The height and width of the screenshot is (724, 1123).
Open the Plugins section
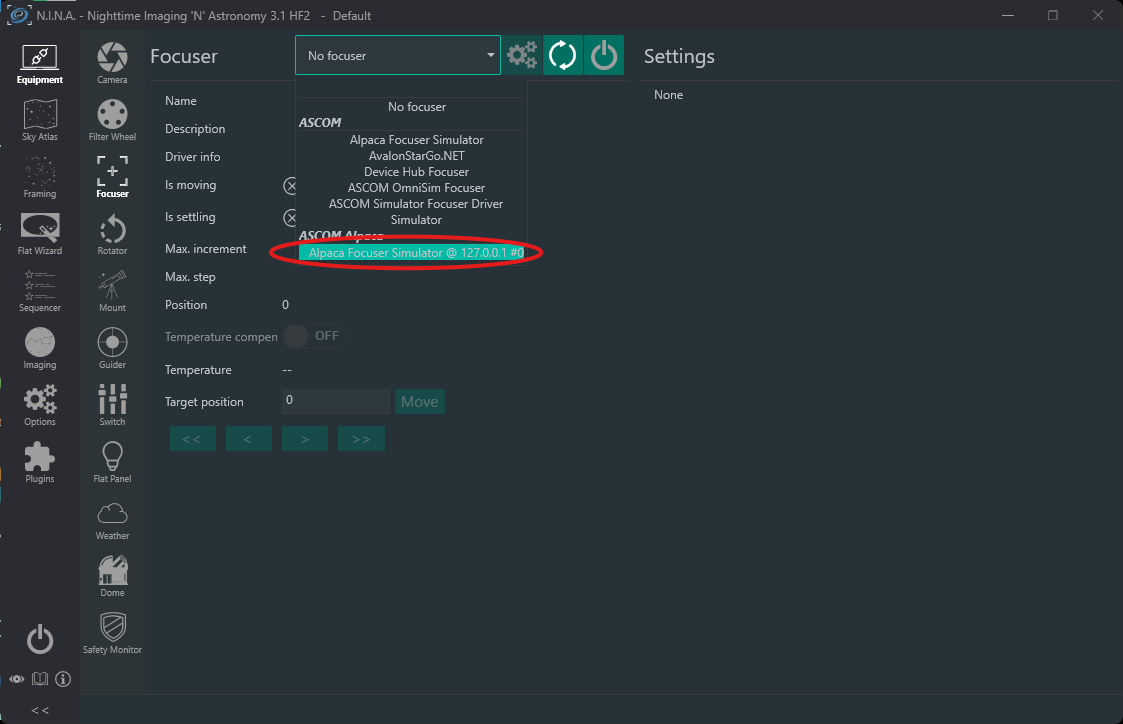coord(40,463)
